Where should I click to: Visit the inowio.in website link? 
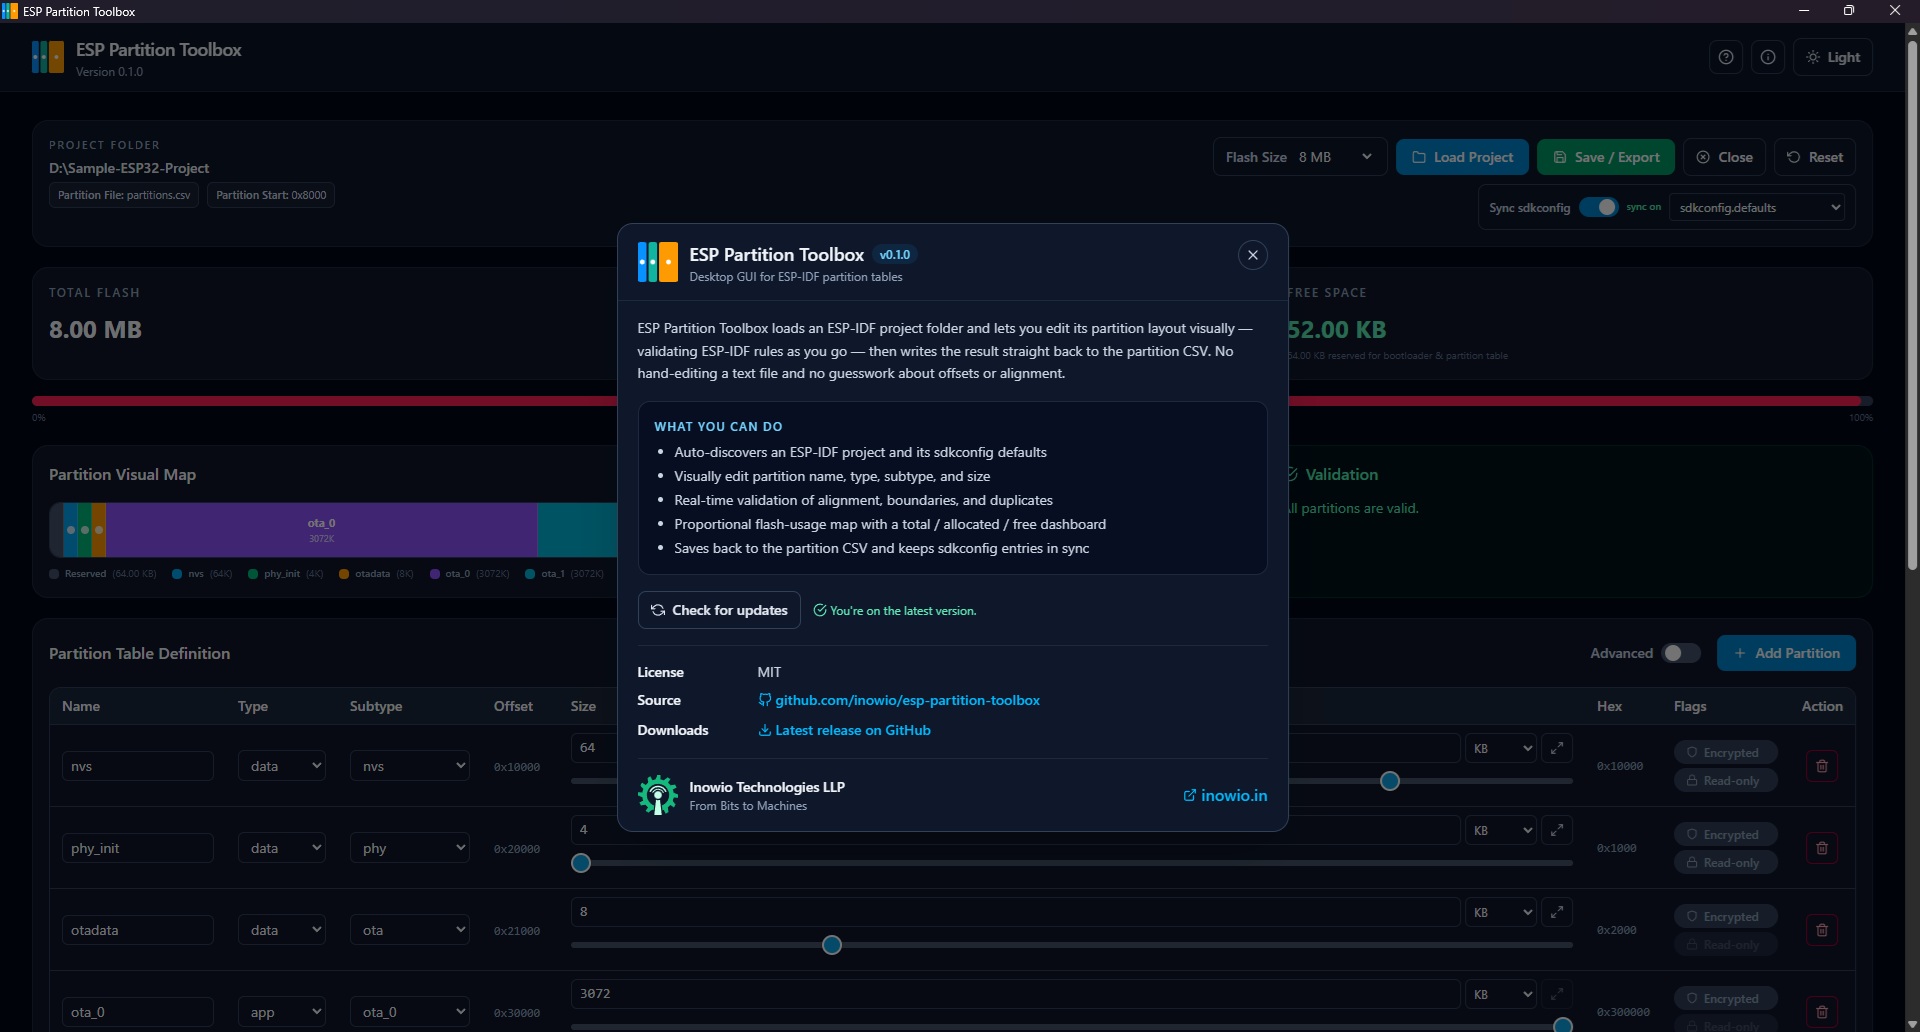(x=1225, y=795)
